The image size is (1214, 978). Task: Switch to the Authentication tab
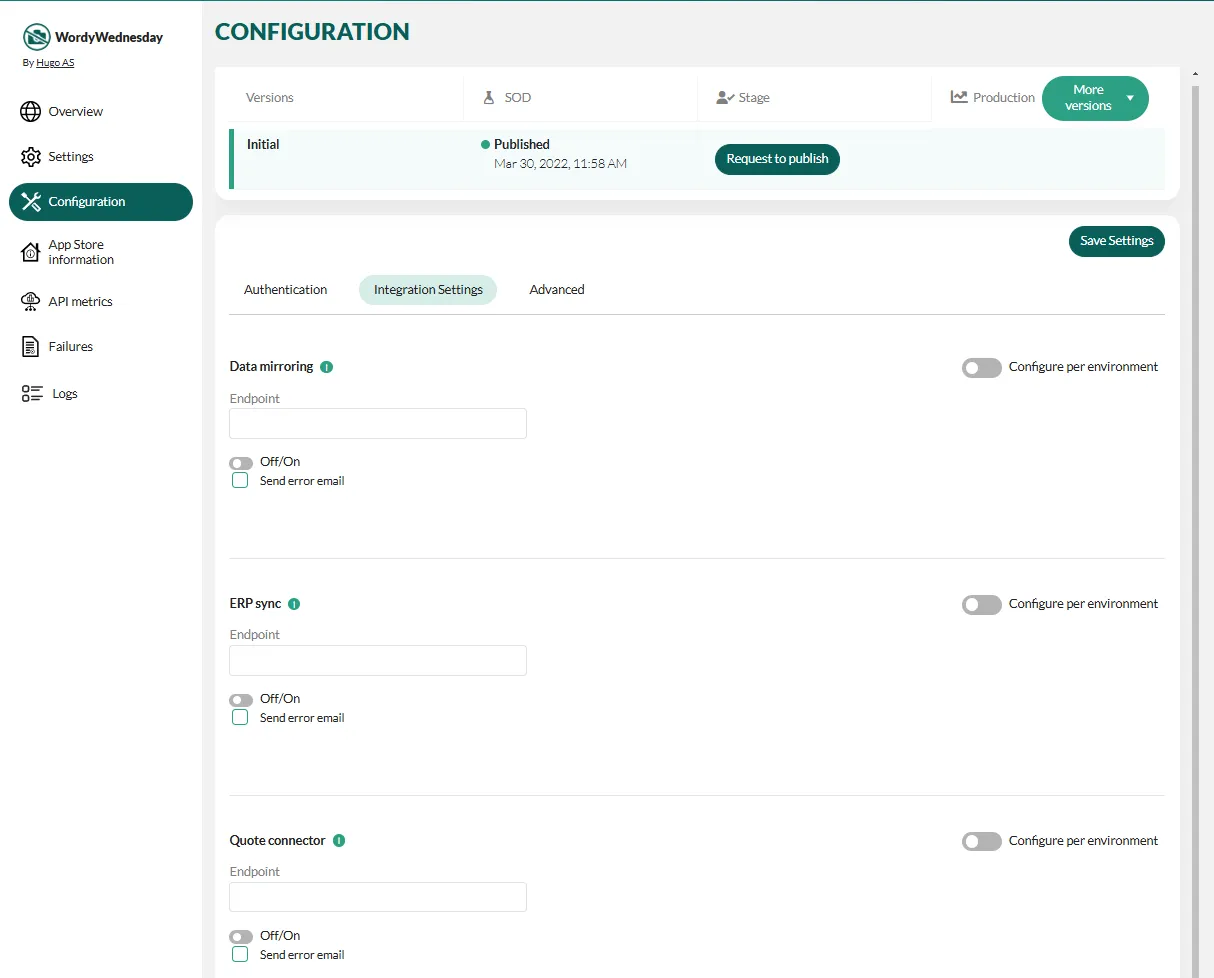(x=285, y=290)
